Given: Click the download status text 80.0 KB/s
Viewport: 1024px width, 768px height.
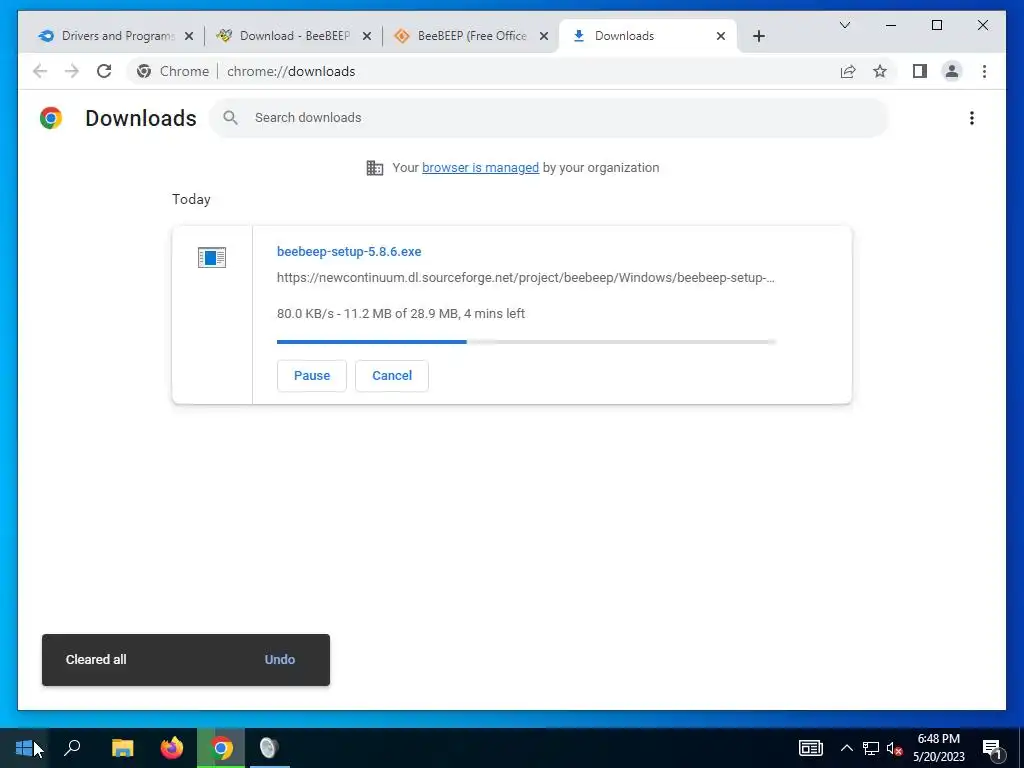Looking at the screenshot, I should click(400, 313).
